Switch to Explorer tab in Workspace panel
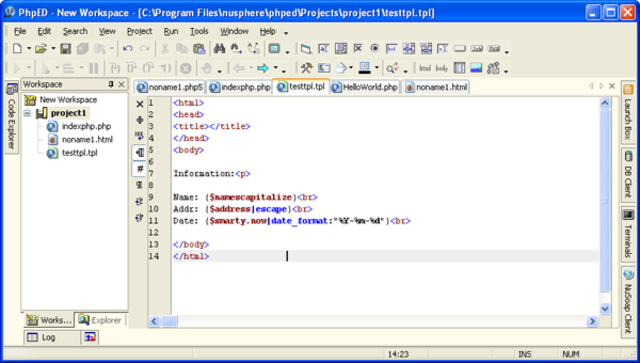 [x=100, y=320]
